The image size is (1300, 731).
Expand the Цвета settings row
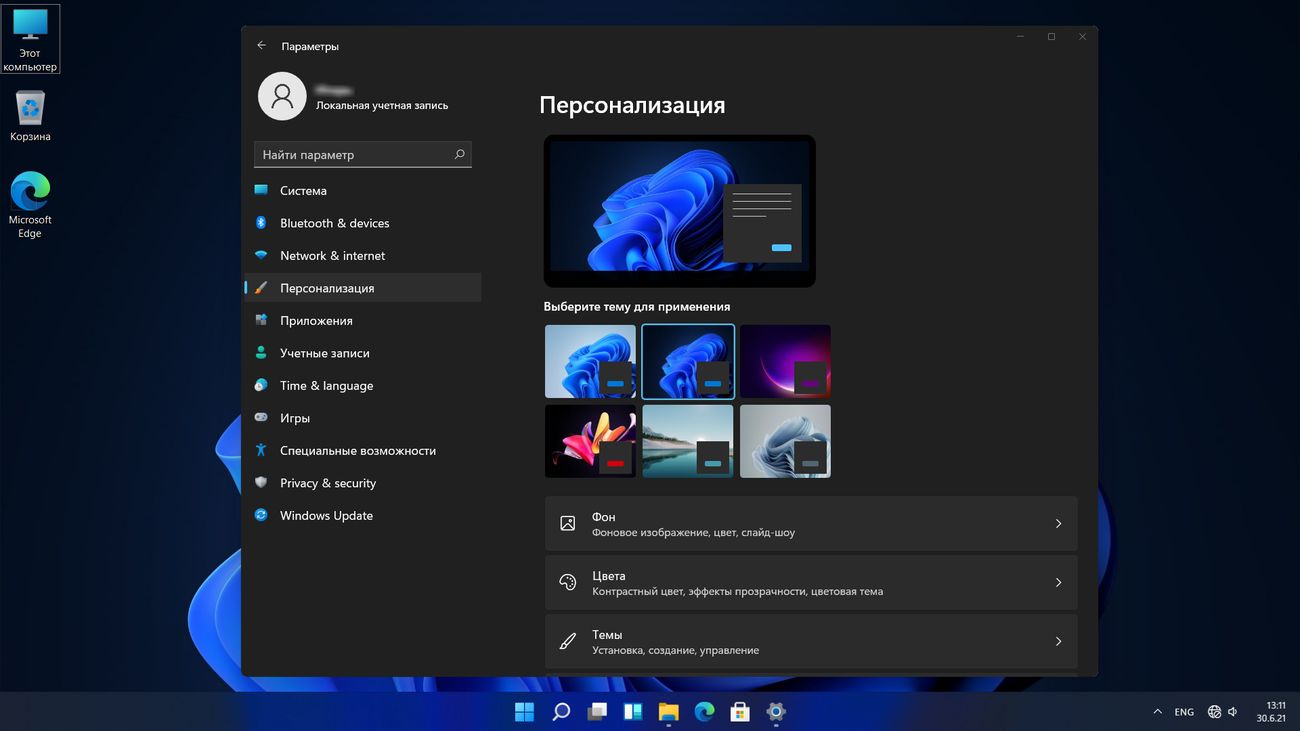pyautogui.click(x=810, y=583)
